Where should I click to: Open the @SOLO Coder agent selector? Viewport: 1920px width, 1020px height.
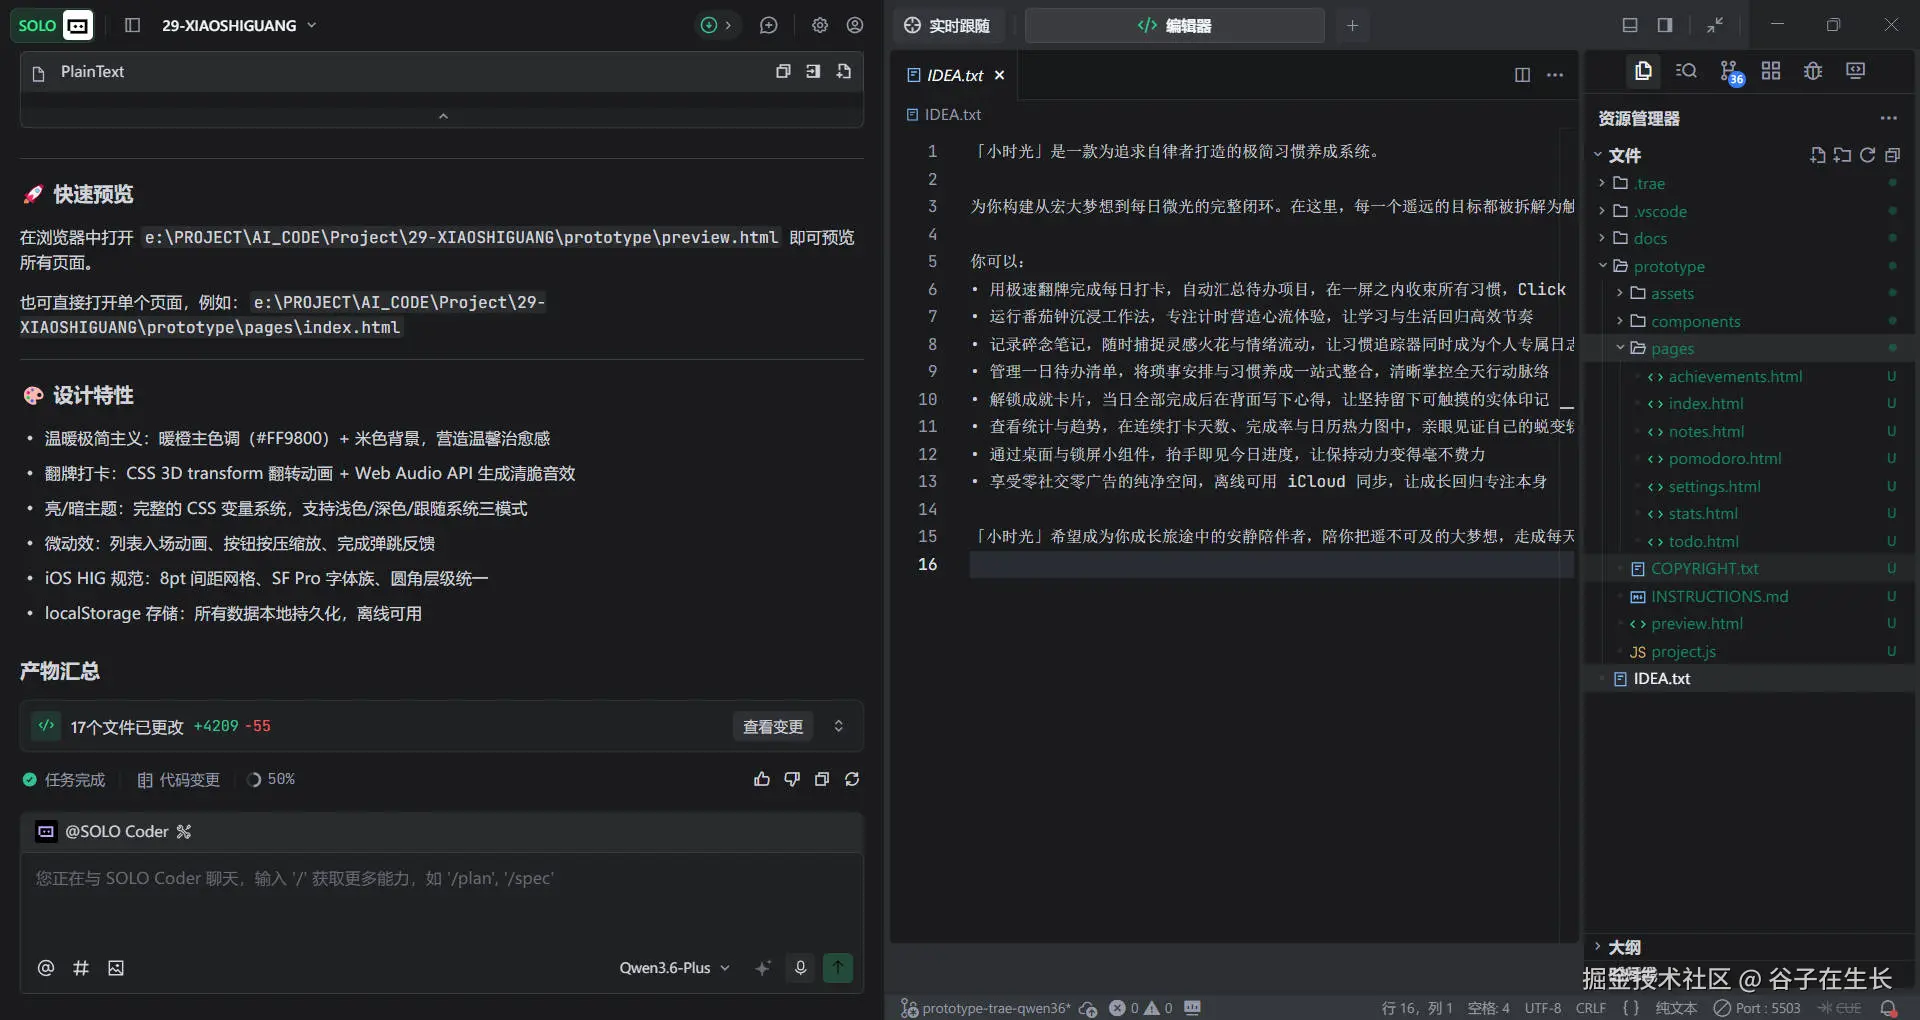pos(113,831)
